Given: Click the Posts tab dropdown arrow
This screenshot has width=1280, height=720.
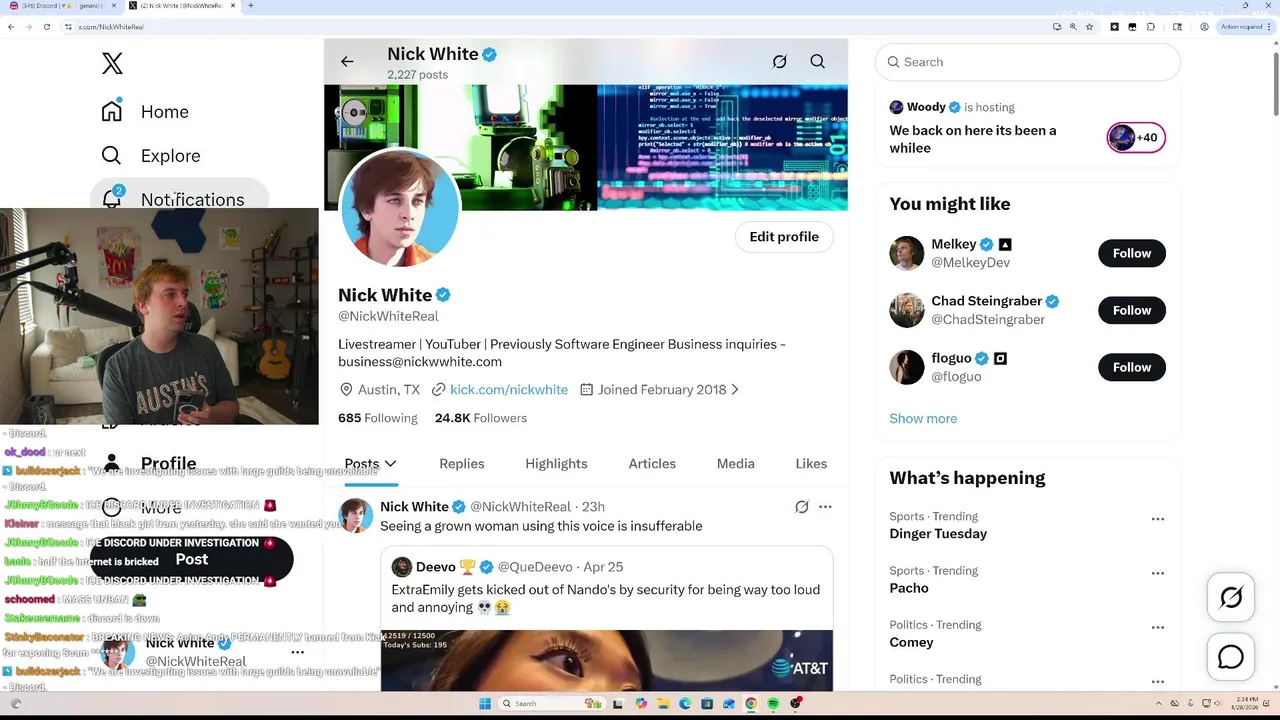Looking at the screenshot, I should pyautogui.click(x=390, y=463).
